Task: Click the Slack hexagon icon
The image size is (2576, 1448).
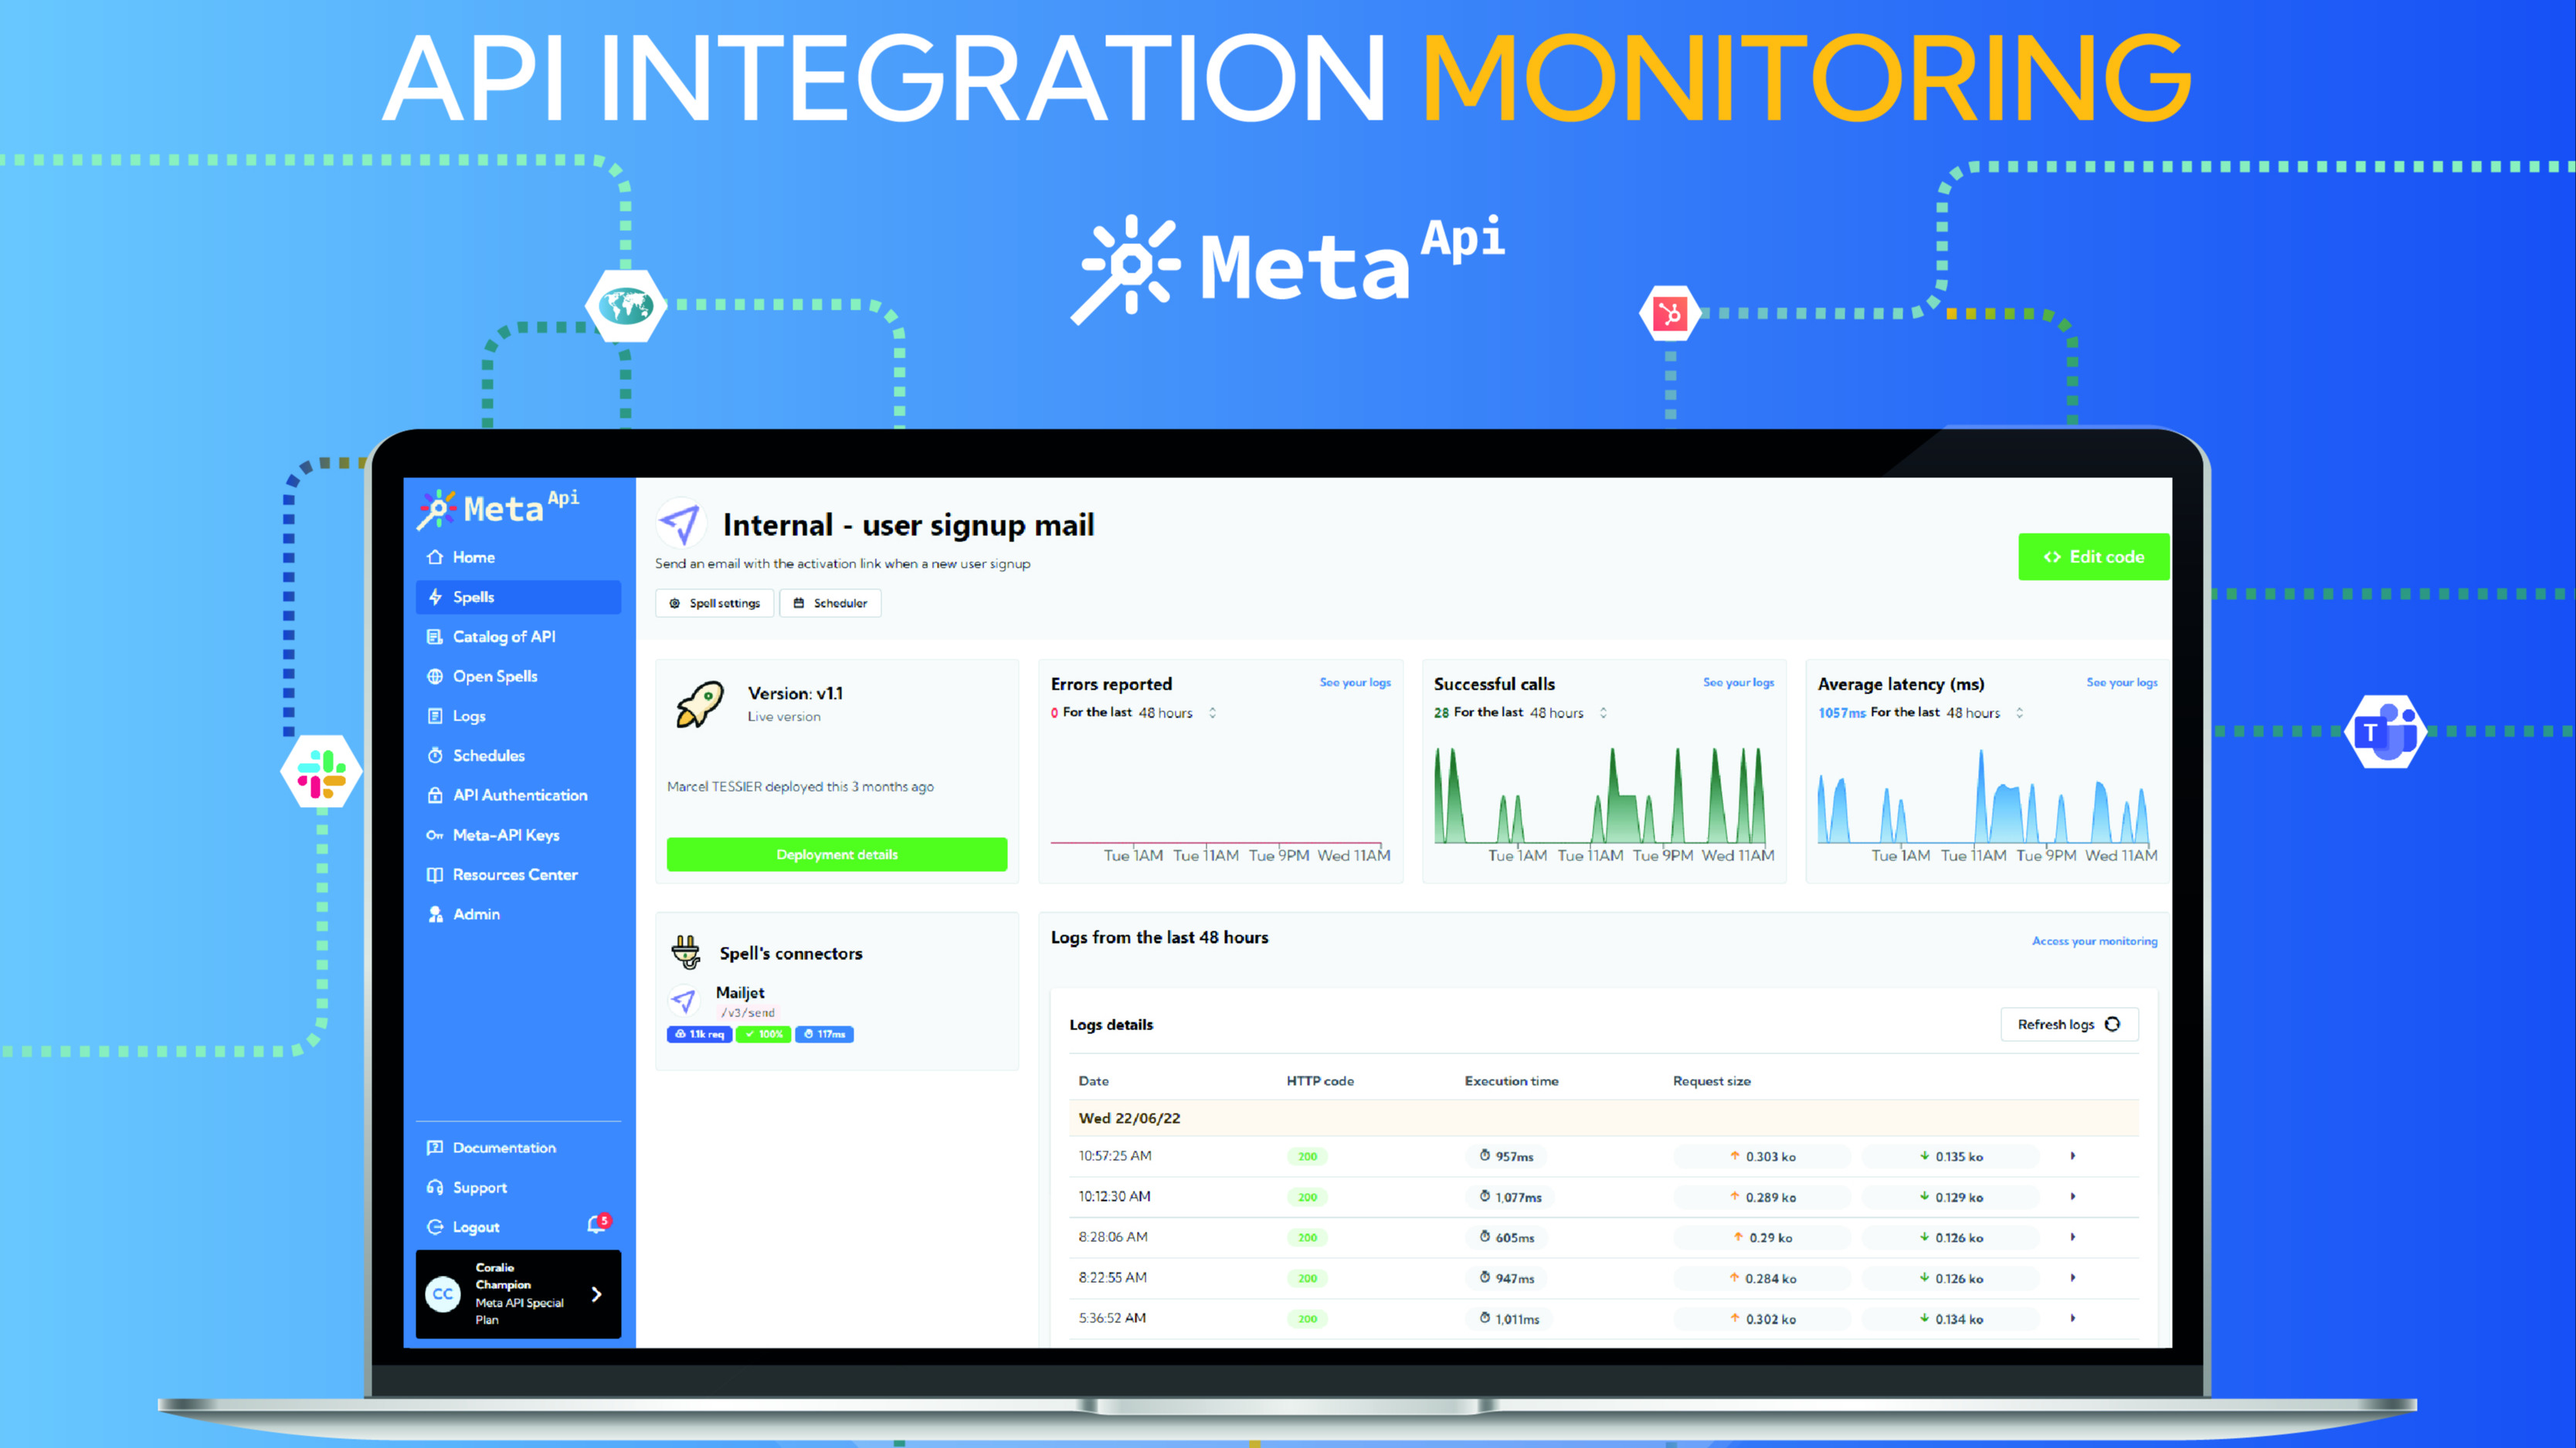Action: (321, 772)
